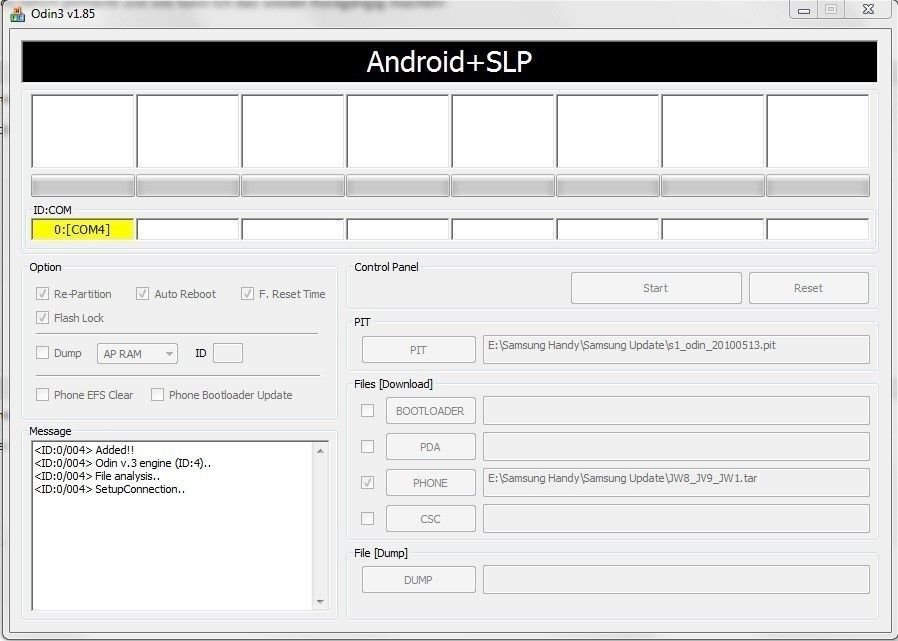Image resolution: width=898 pixels, height=641 pixels.
Task: Click the Start button
Action: tap(656, 288)
